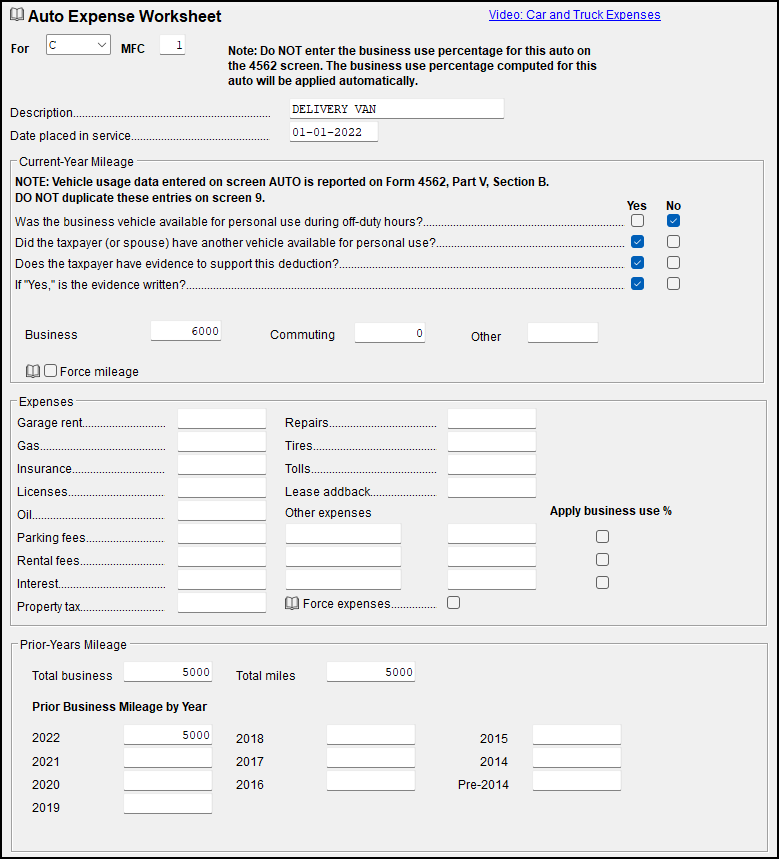The width and height of the screenshot is (779, 859).
Task: Select first Other expenses amount field
Action: click(492, 534)
